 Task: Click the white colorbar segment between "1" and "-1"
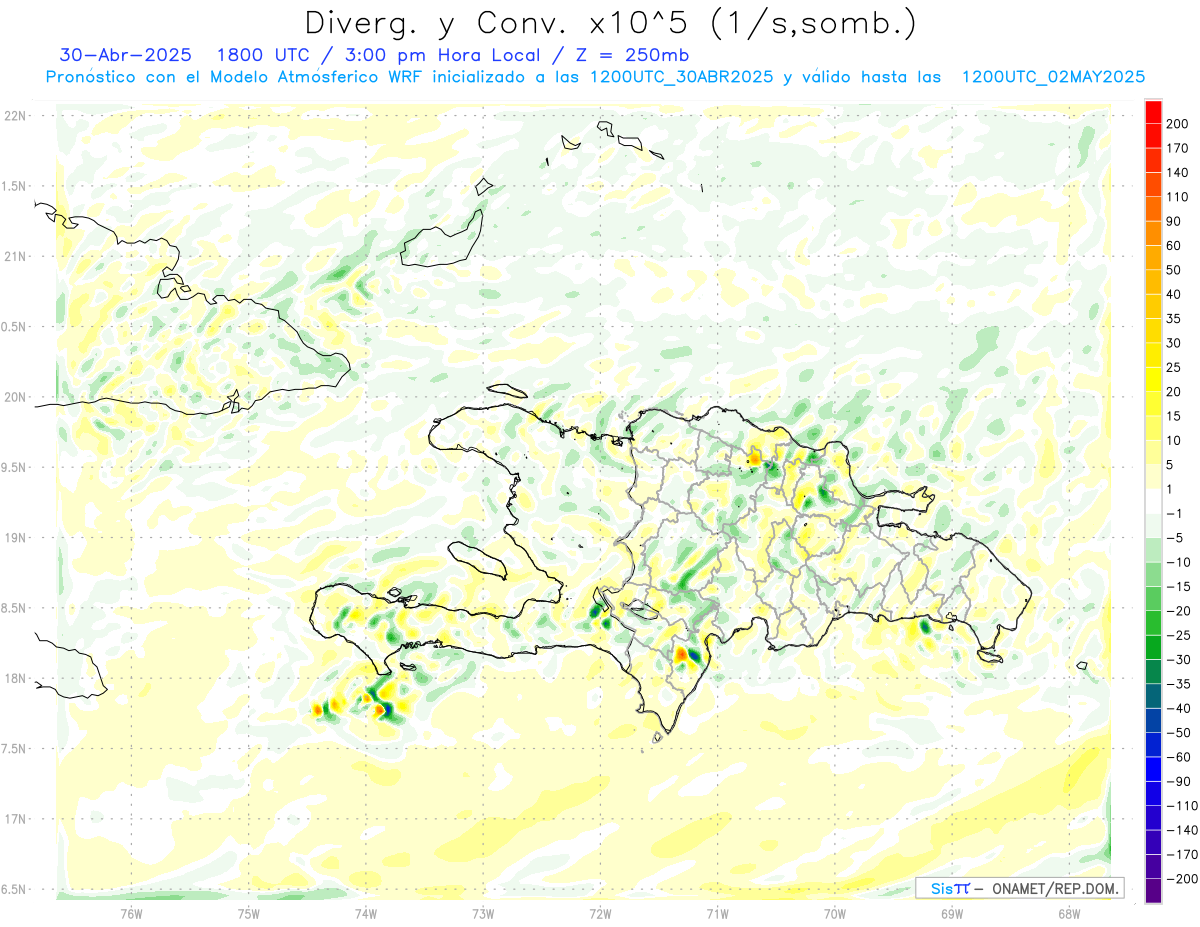coord(1153,501)
